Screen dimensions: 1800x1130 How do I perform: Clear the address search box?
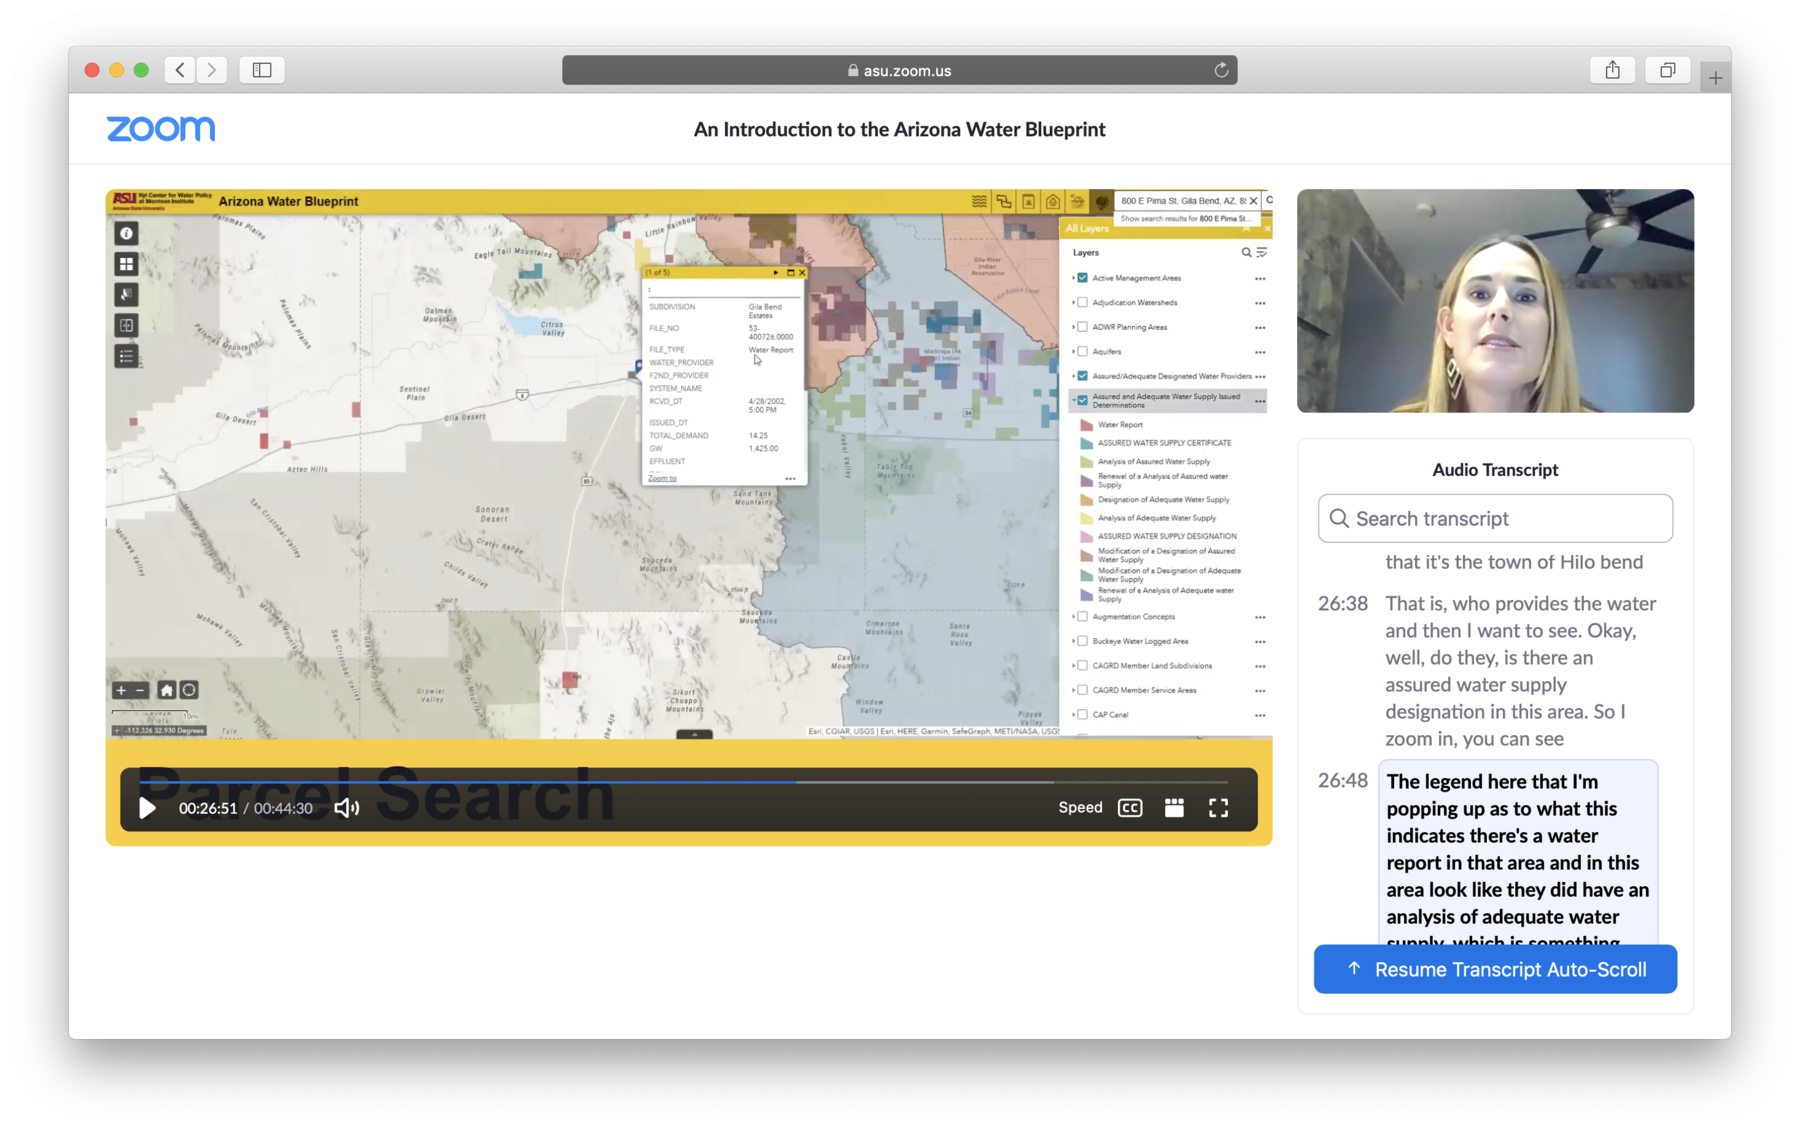pos(1253,201)
